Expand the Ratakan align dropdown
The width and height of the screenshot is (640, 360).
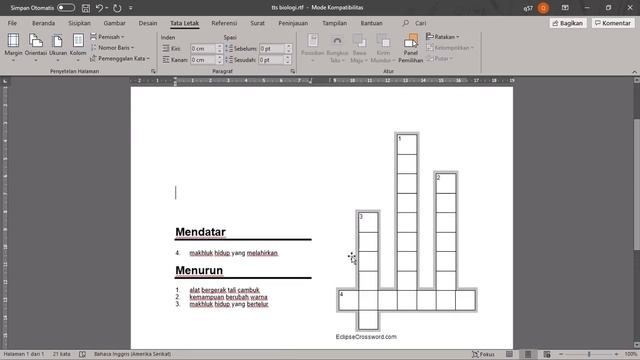tap(442, 37)
